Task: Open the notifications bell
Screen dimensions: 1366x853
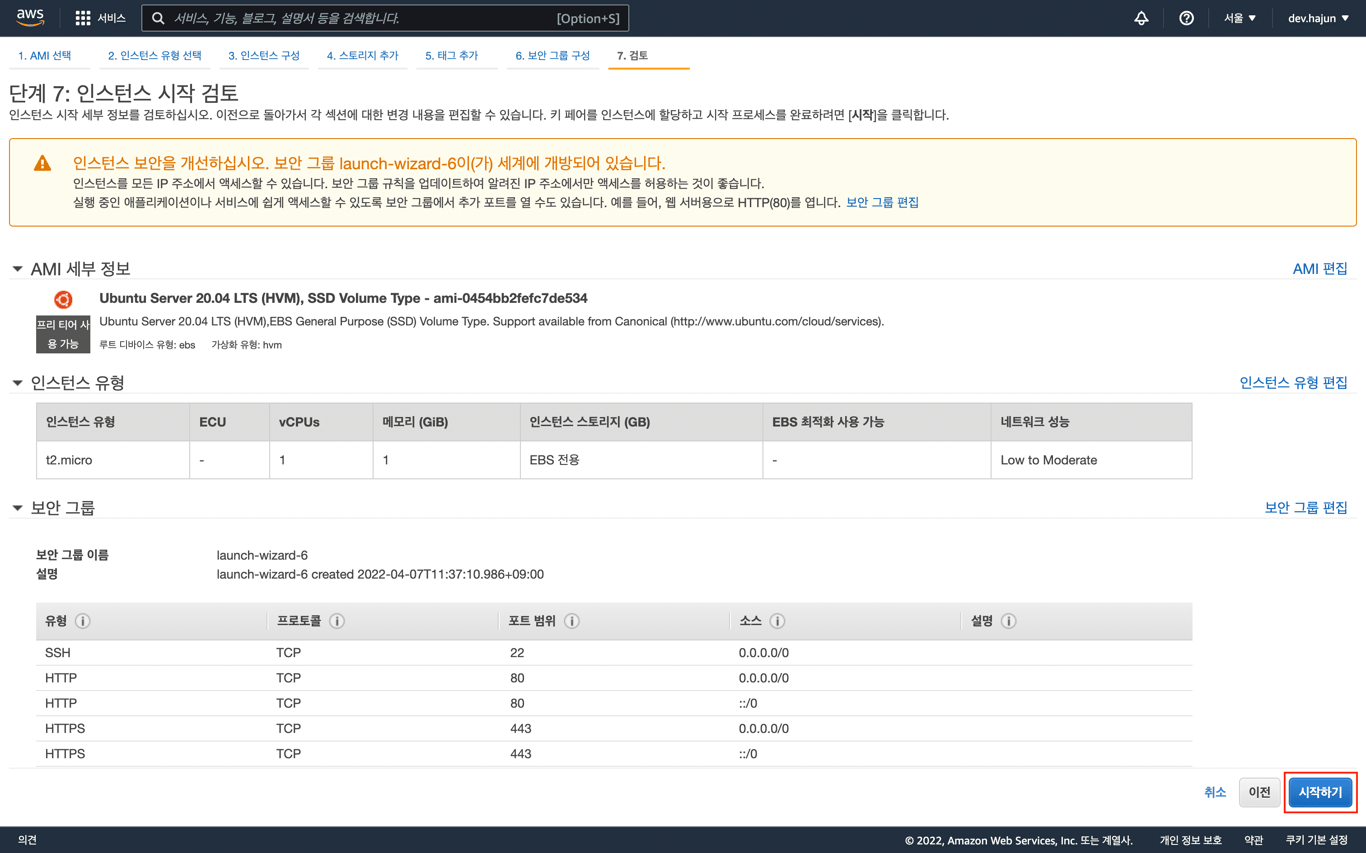Action: (x=1141, y=18)
